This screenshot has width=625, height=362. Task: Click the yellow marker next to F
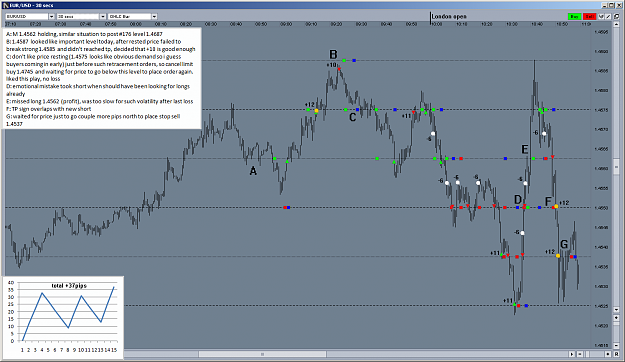(x=556, y=206)
